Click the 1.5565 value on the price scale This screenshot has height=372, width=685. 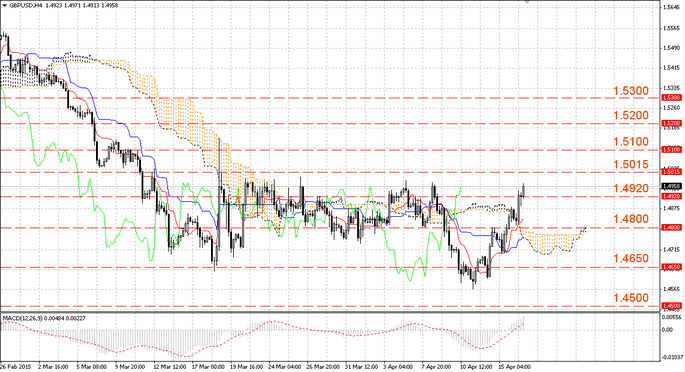pos(672,28)
